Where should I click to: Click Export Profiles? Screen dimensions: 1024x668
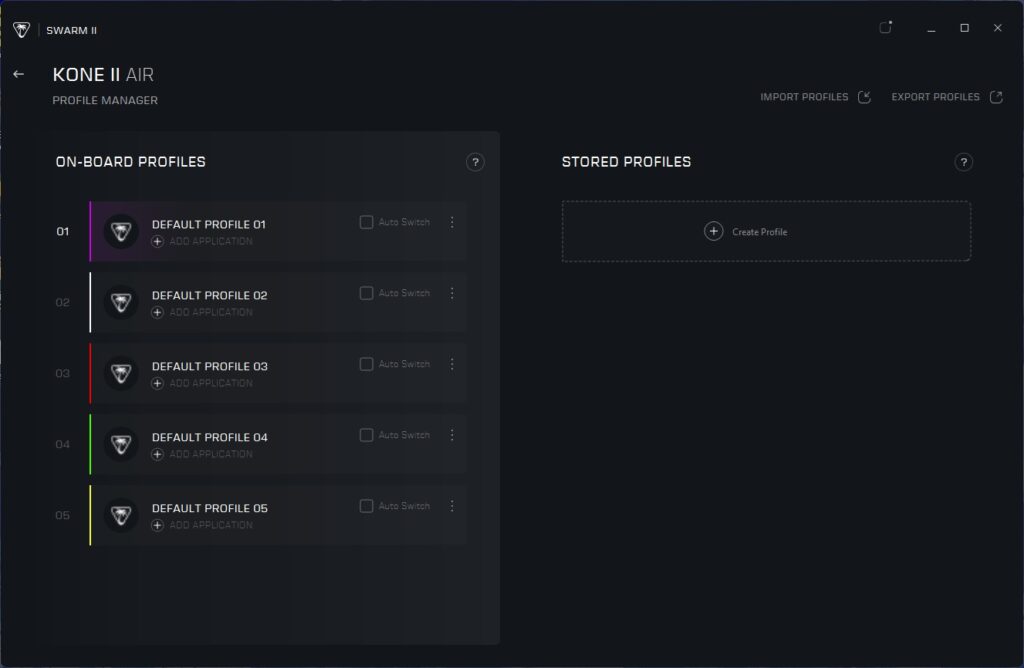(x=946, y=97)
